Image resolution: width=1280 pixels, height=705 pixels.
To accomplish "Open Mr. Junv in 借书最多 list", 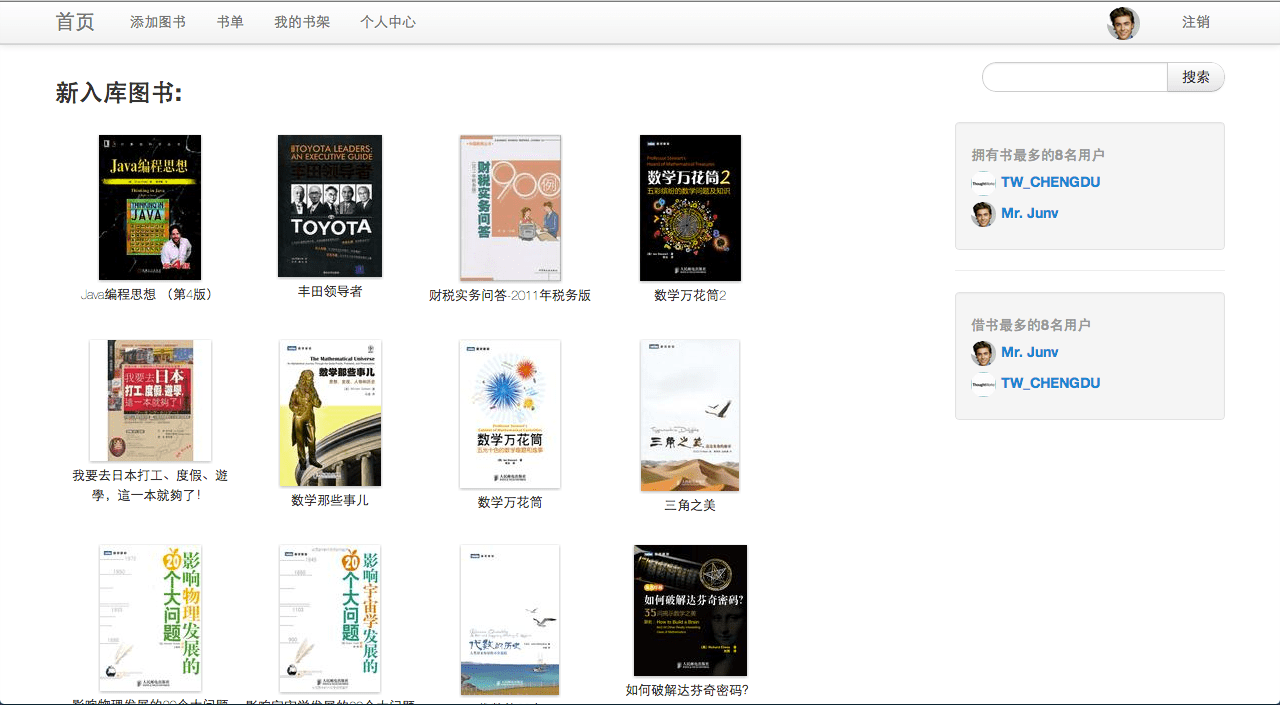I will coord(1029,352).
